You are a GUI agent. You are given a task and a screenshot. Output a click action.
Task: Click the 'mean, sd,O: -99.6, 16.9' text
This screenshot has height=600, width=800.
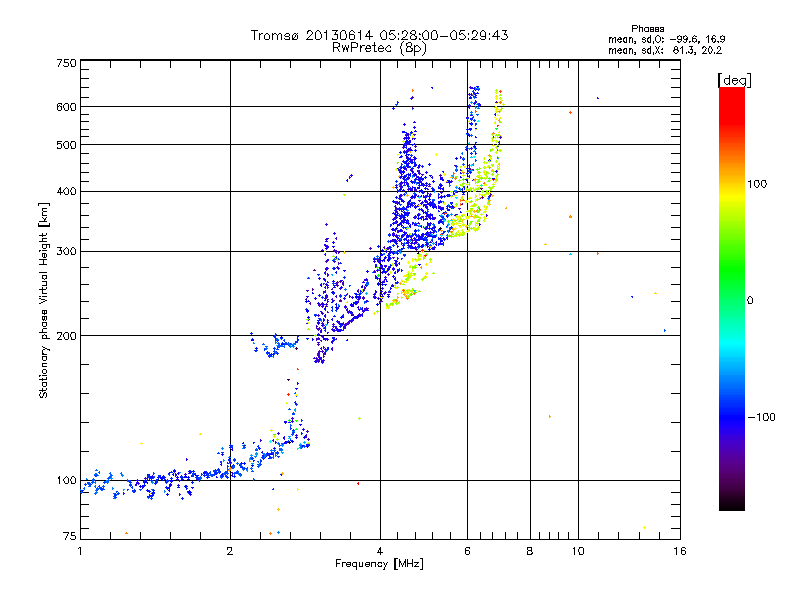tap(666, 39)
